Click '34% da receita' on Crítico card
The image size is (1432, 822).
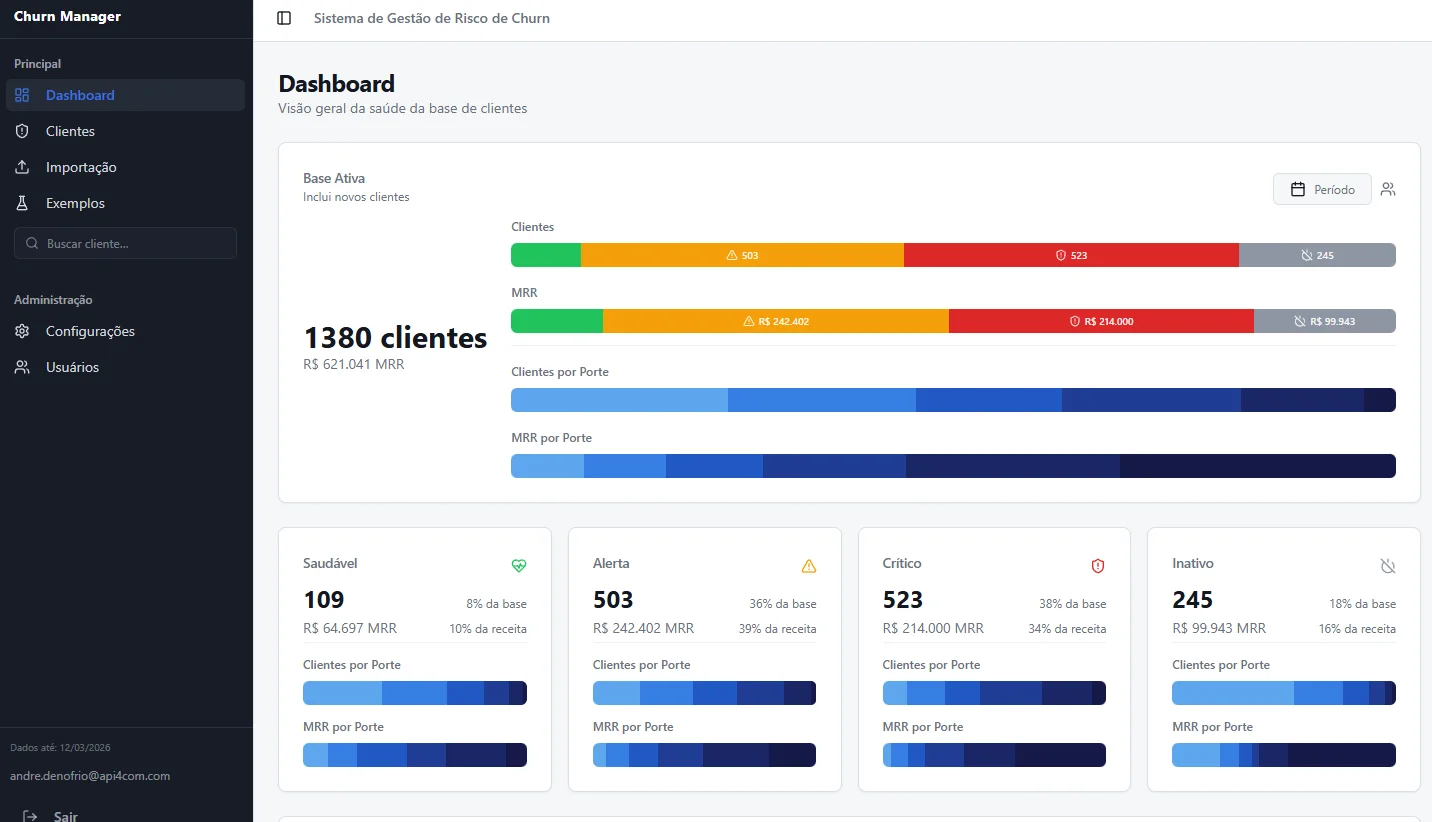(1067, 629)
